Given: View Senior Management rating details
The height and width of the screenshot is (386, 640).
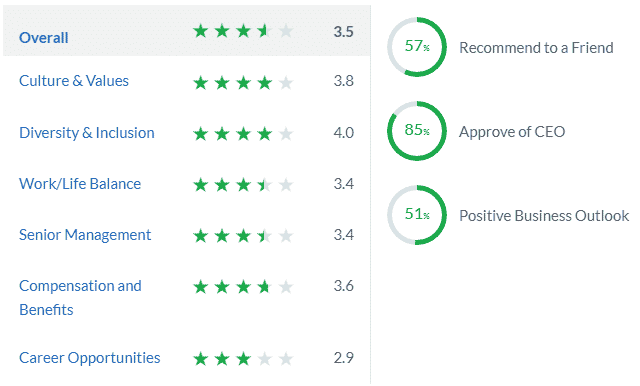Looking at the screenshot, I should coord(85,235).
